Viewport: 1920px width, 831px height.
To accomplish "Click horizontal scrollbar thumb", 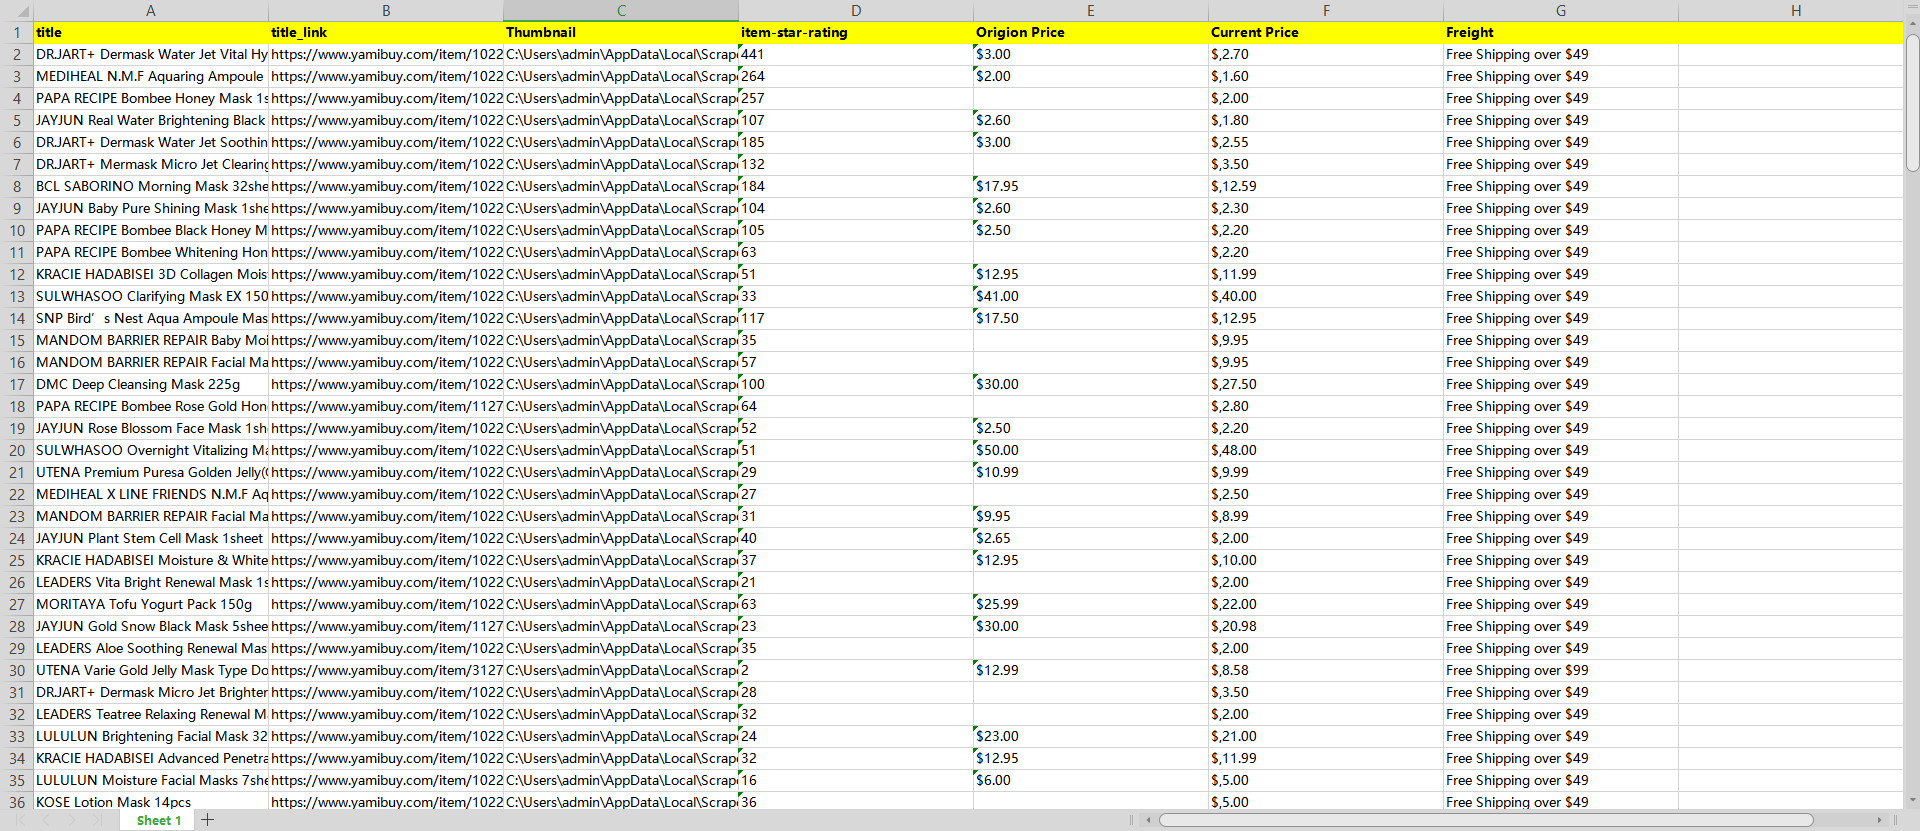I will 1486,820.
